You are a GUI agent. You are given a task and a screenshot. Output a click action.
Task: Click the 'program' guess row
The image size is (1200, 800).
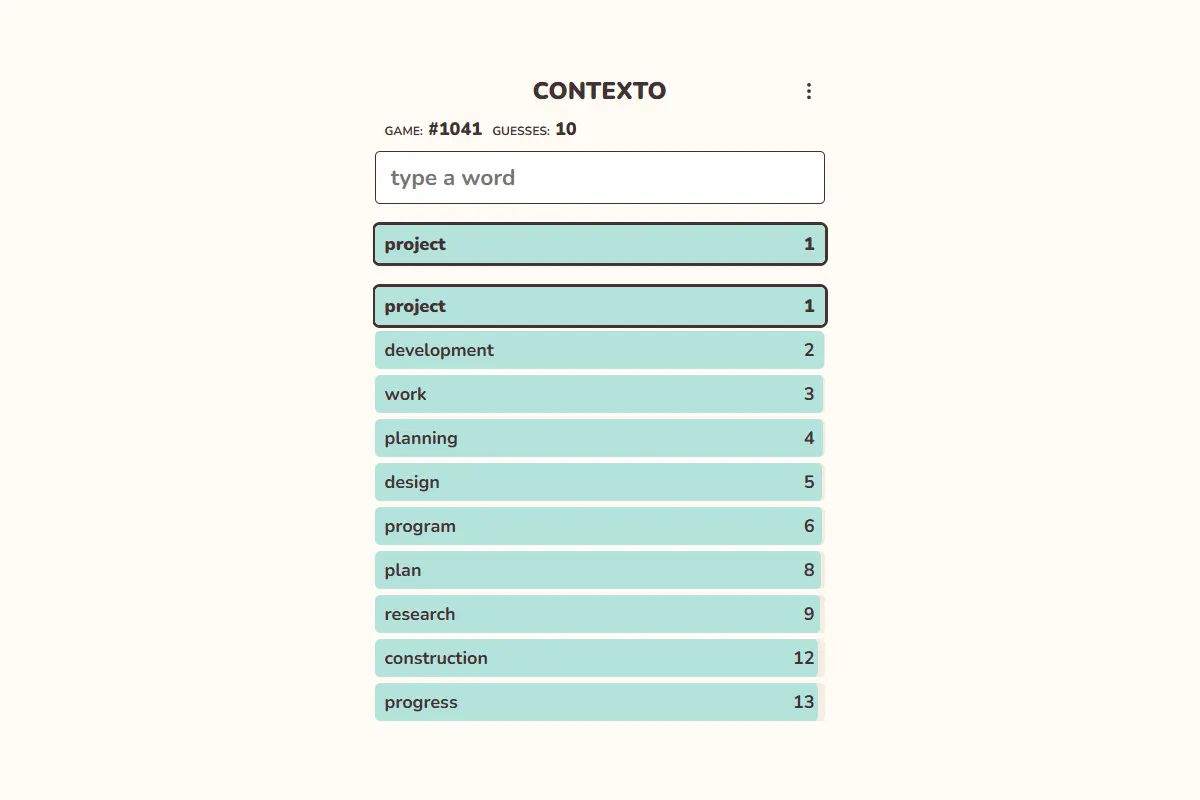tap(599, 526)
